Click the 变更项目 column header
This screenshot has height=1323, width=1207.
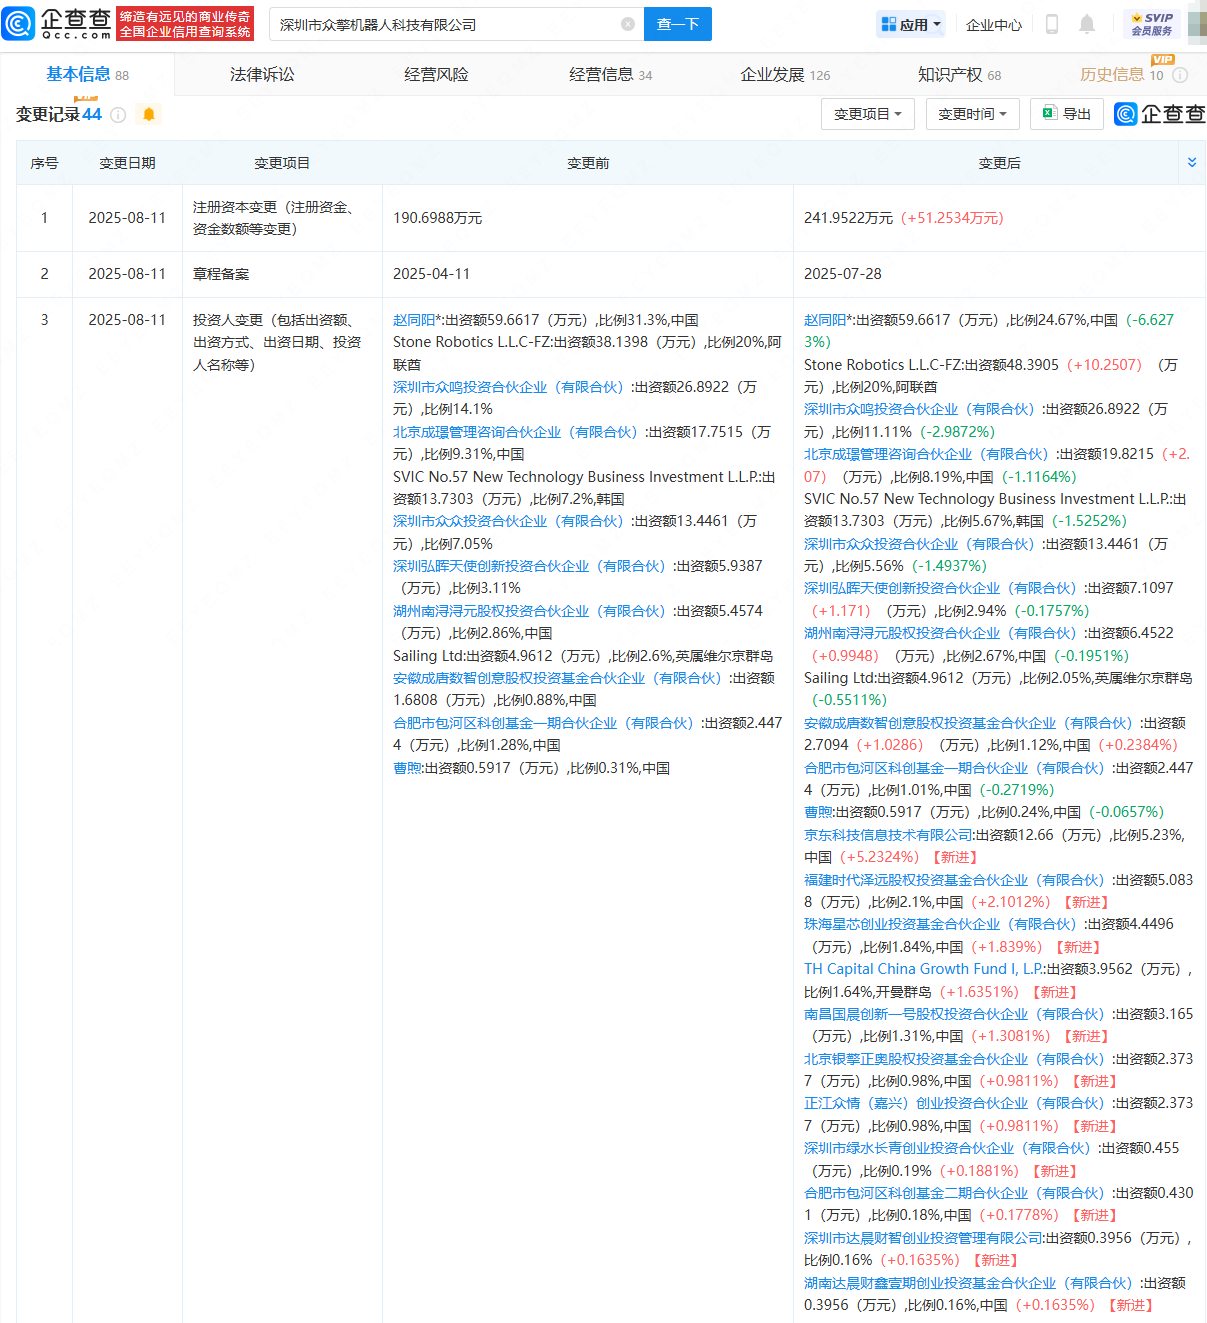[x=282, y=163]
